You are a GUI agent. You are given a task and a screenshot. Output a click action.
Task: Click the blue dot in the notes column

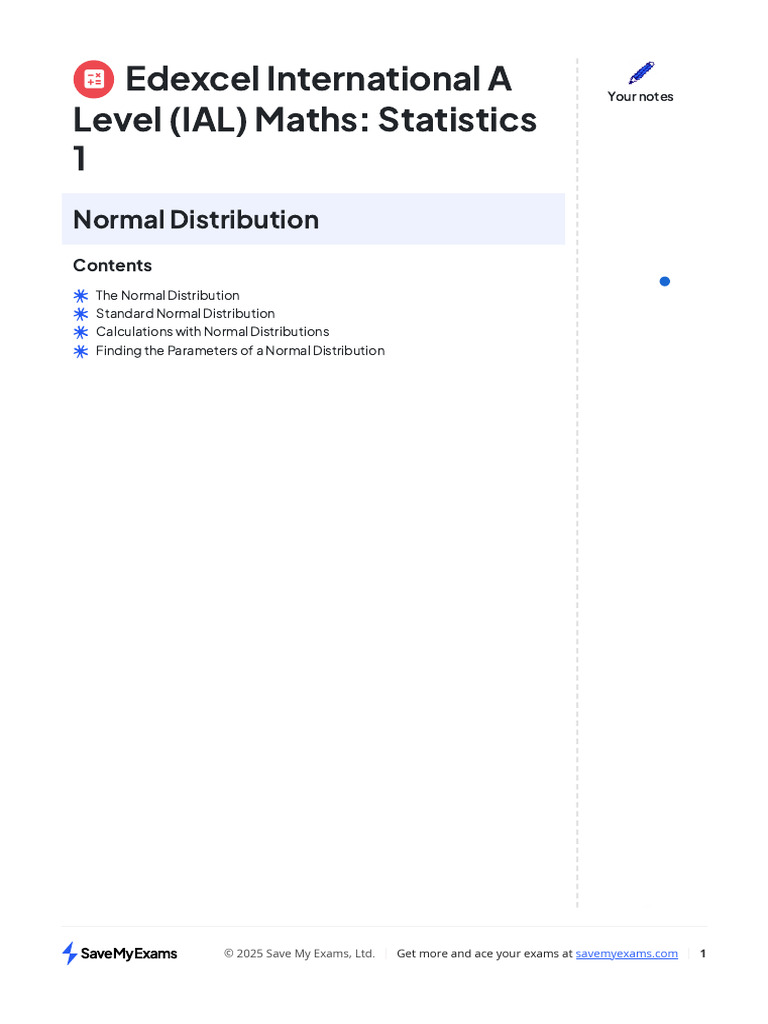tap(665, 281)
